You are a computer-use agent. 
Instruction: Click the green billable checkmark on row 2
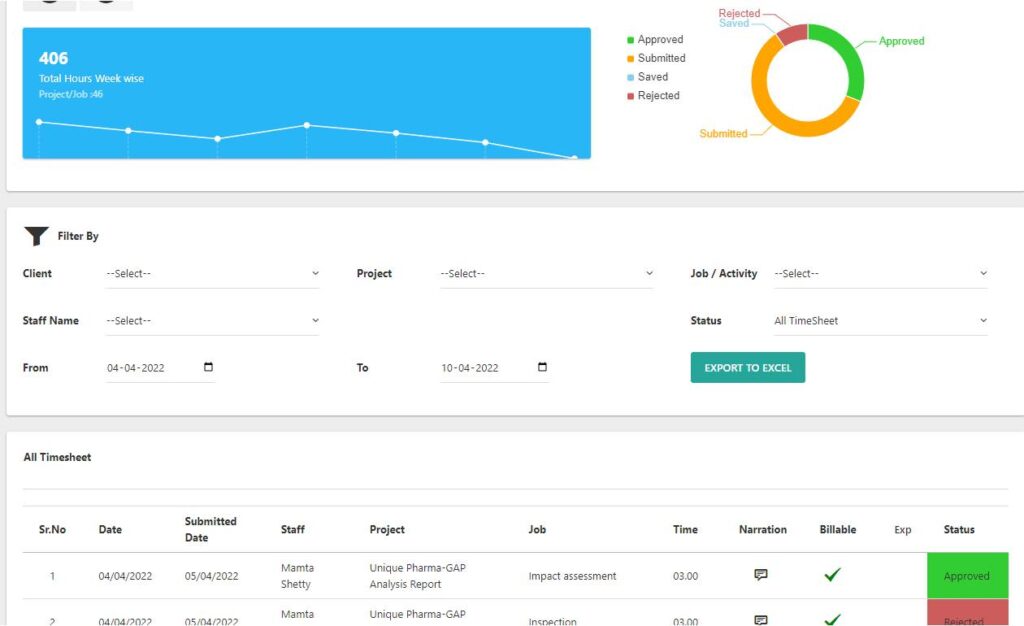(831, 617)
